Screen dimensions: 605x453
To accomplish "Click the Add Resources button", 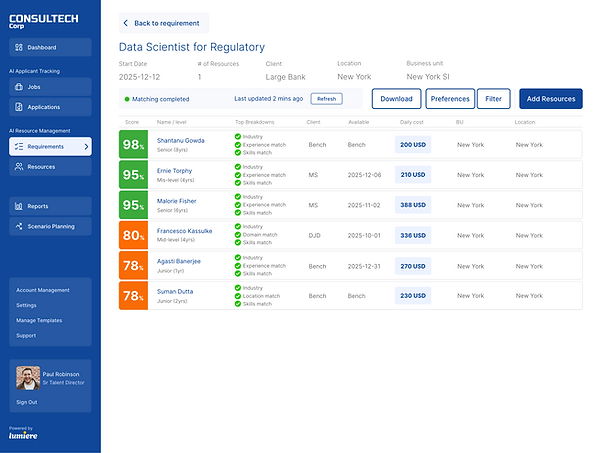I will coord(551,99).
